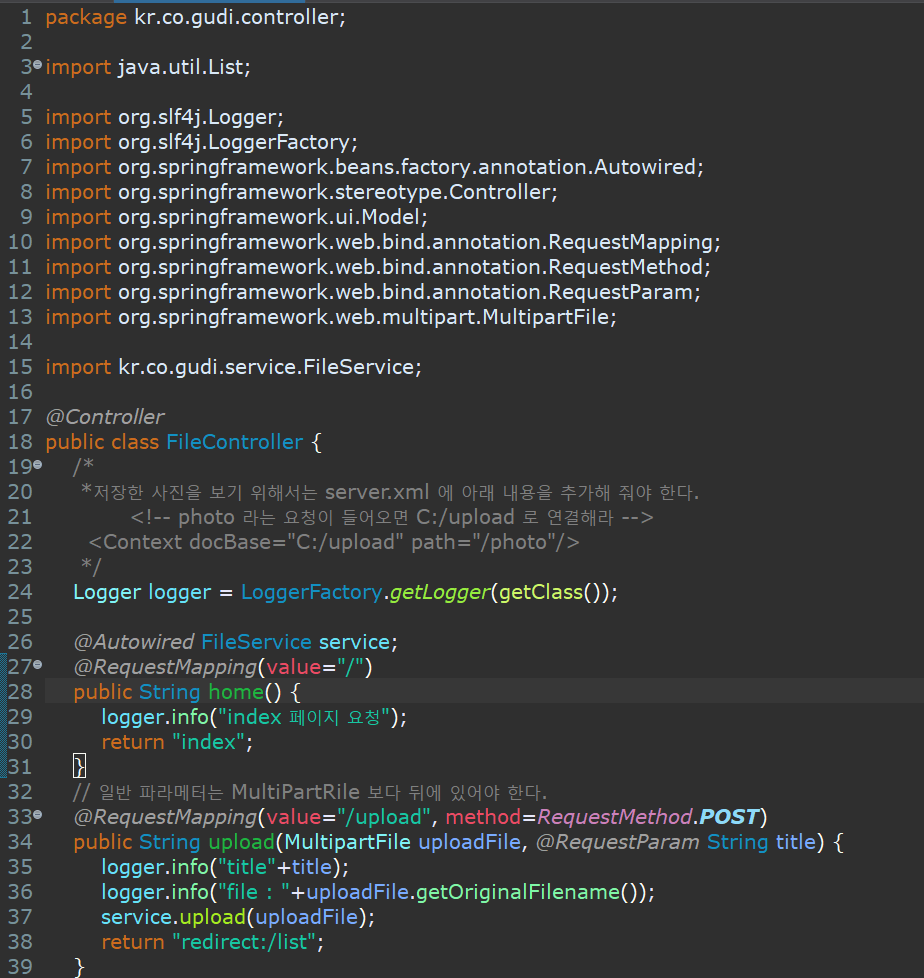Collapse the block comment at line 19
The width and height of the screenshot is (924, 978).
37,464
